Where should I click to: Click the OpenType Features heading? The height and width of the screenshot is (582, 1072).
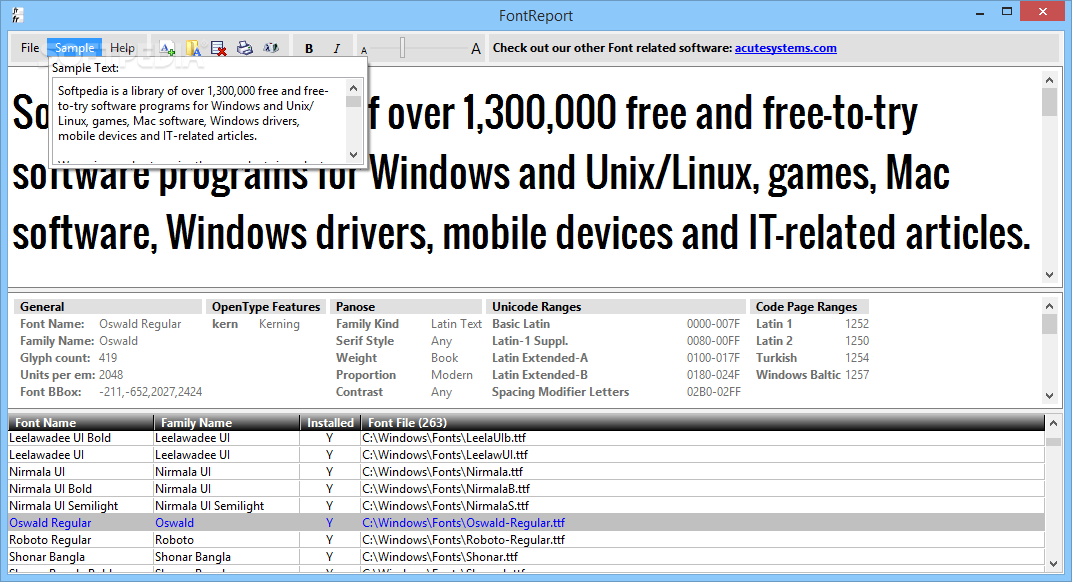[266, 307]
